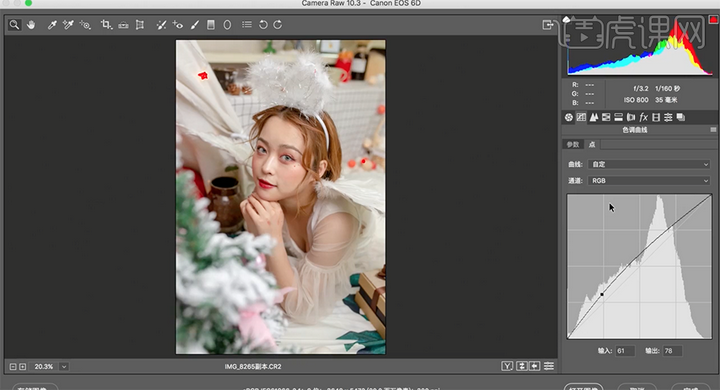Select the control point on the tone curve

(602, 294)
